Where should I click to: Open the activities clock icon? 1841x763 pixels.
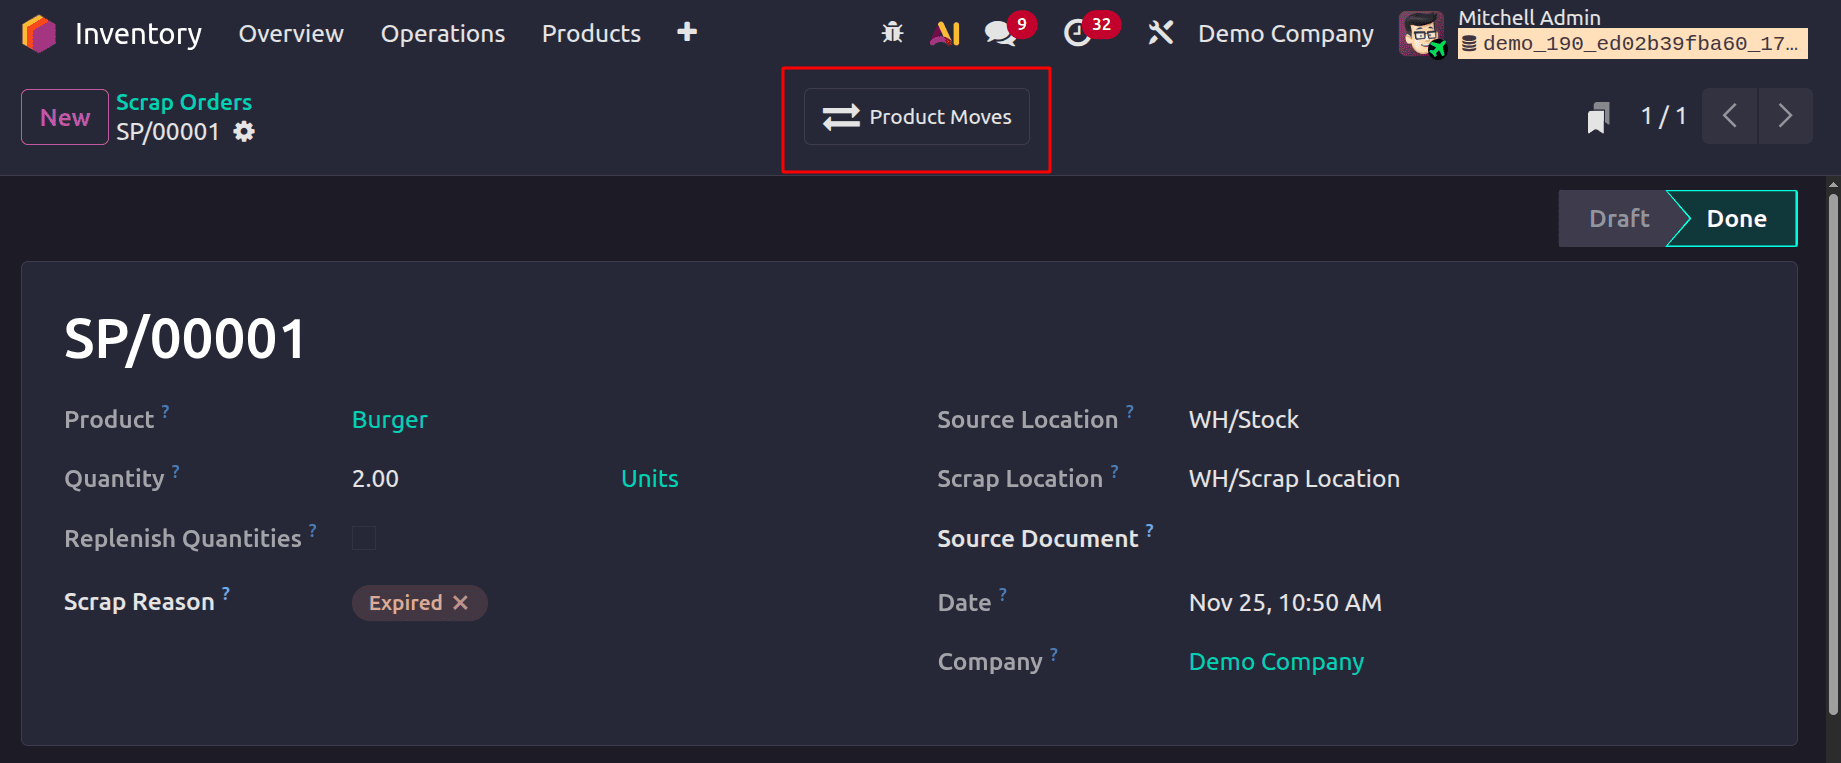click(1077, 33)
